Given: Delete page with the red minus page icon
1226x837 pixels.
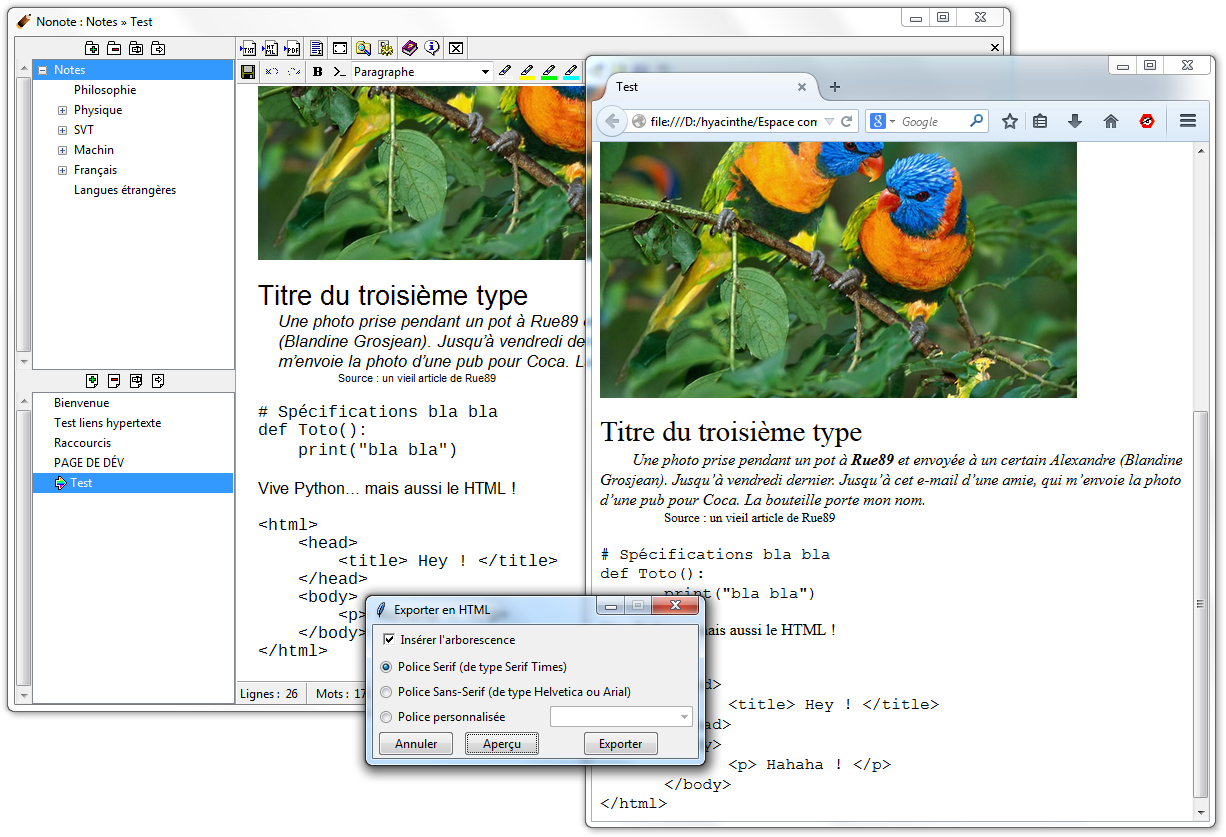Looking at the screenshot, I should point(114,380).
